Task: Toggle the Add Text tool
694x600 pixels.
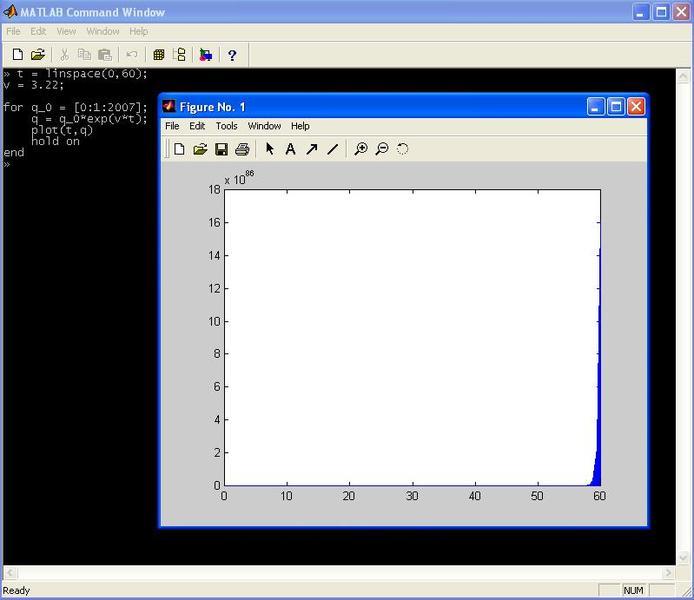Action: pos(290,149)
